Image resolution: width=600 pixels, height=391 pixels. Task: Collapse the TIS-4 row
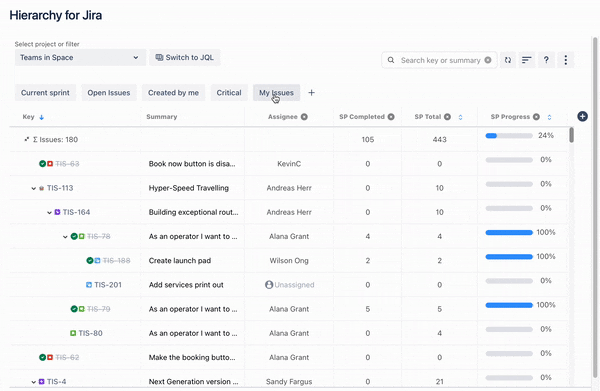pyautogui.click(x=34, y=382)
